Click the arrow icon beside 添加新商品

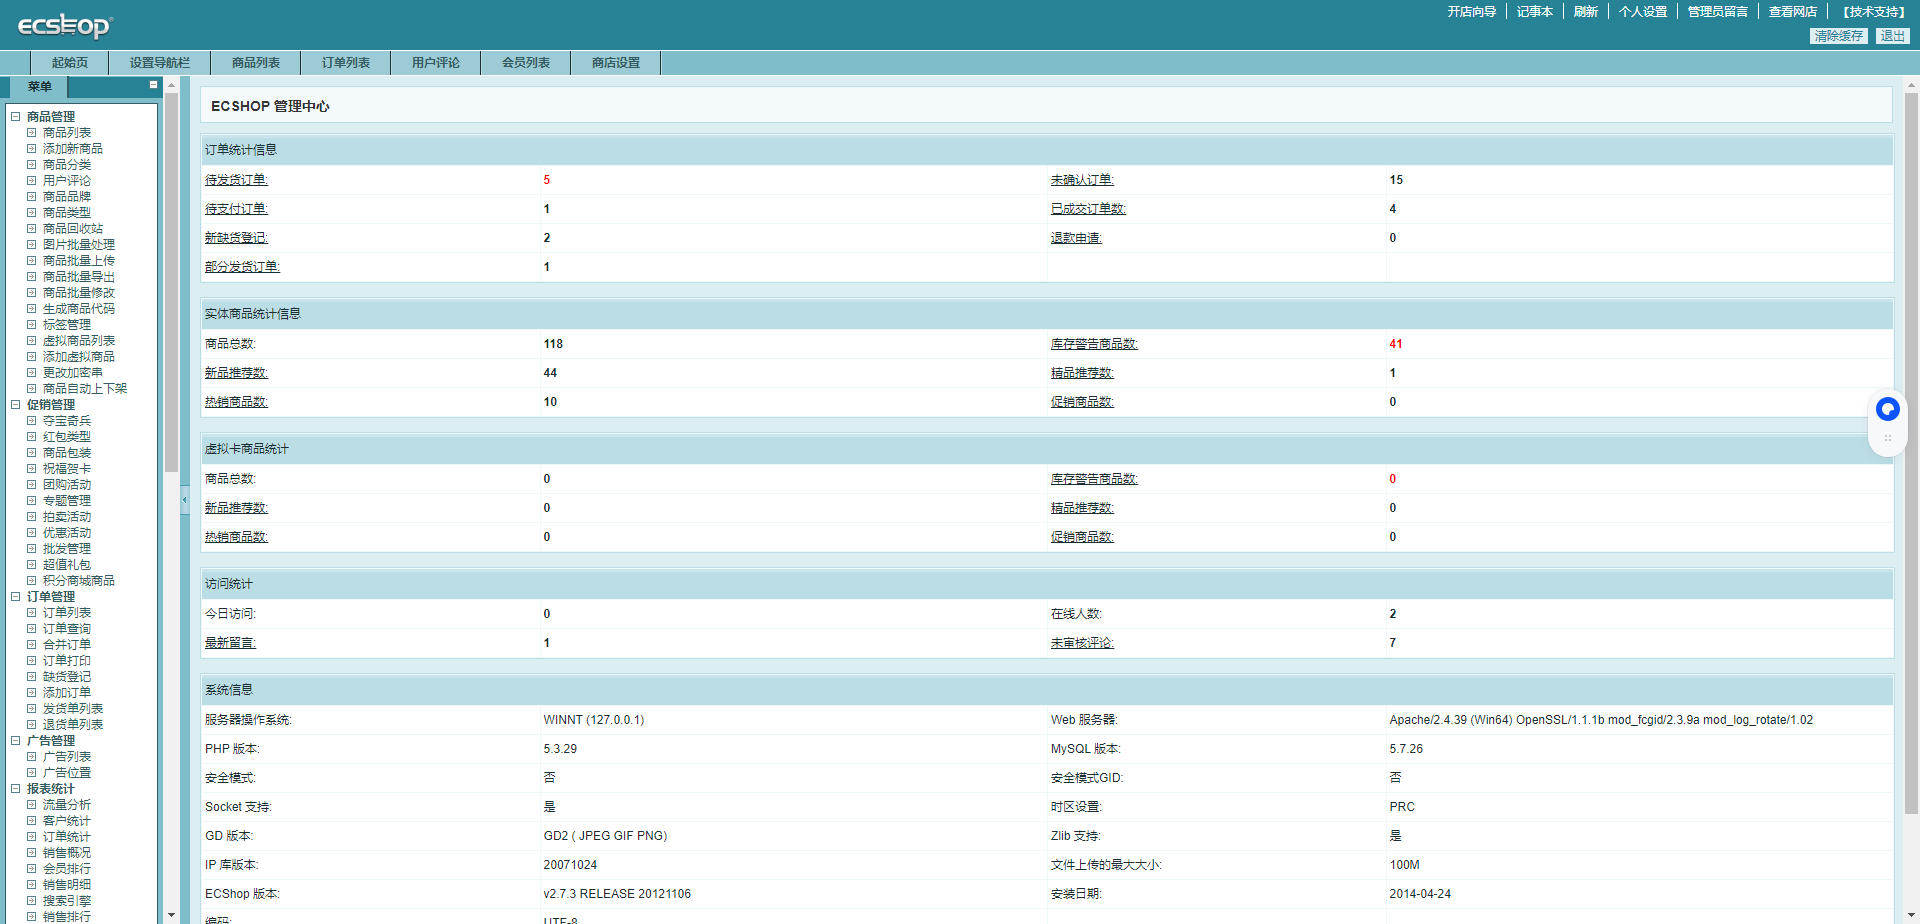click(32, 149)
